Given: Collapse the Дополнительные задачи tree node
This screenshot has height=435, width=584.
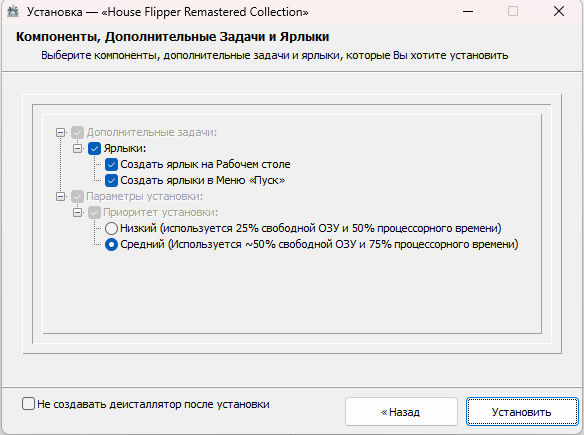Looking at the screenshot, I should 60,132.
